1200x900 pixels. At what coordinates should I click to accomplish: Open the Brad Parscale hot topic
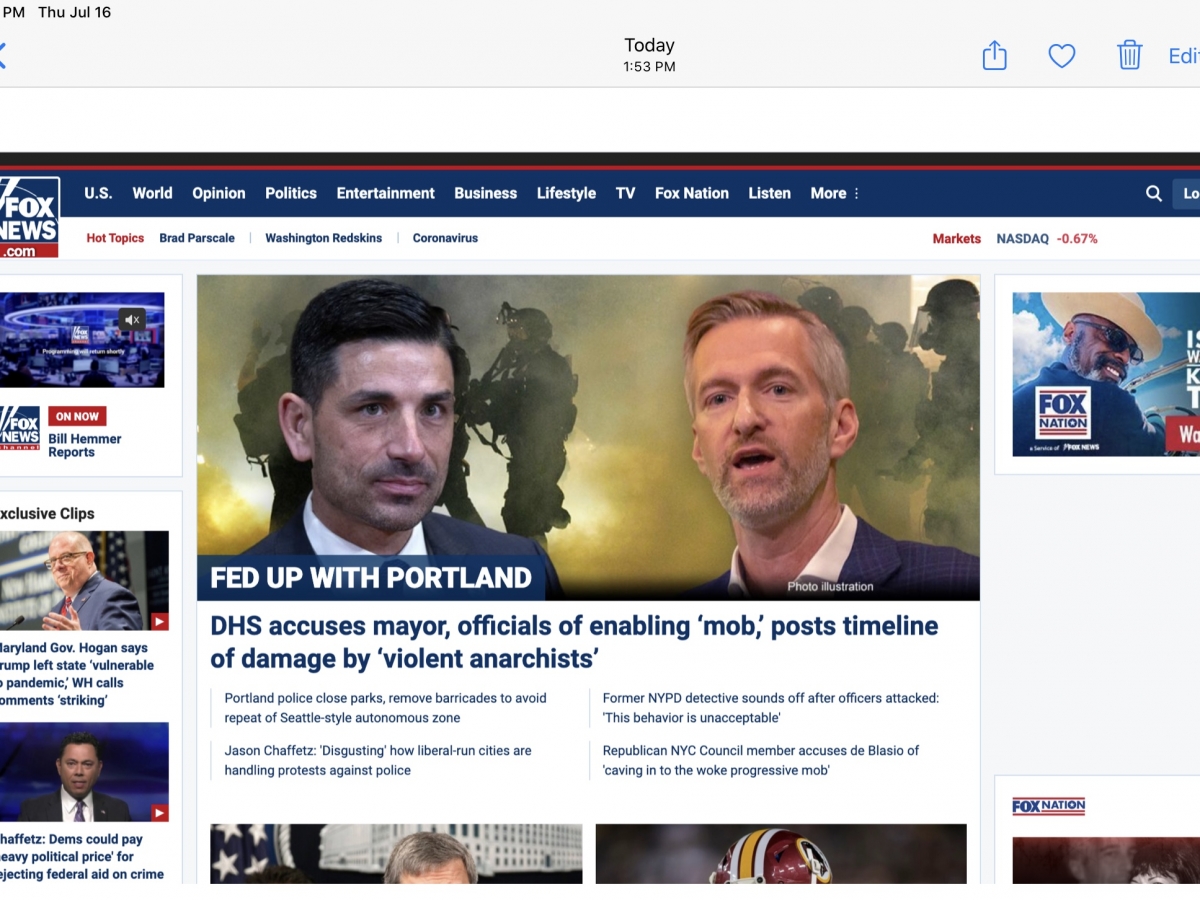(197, 238)
